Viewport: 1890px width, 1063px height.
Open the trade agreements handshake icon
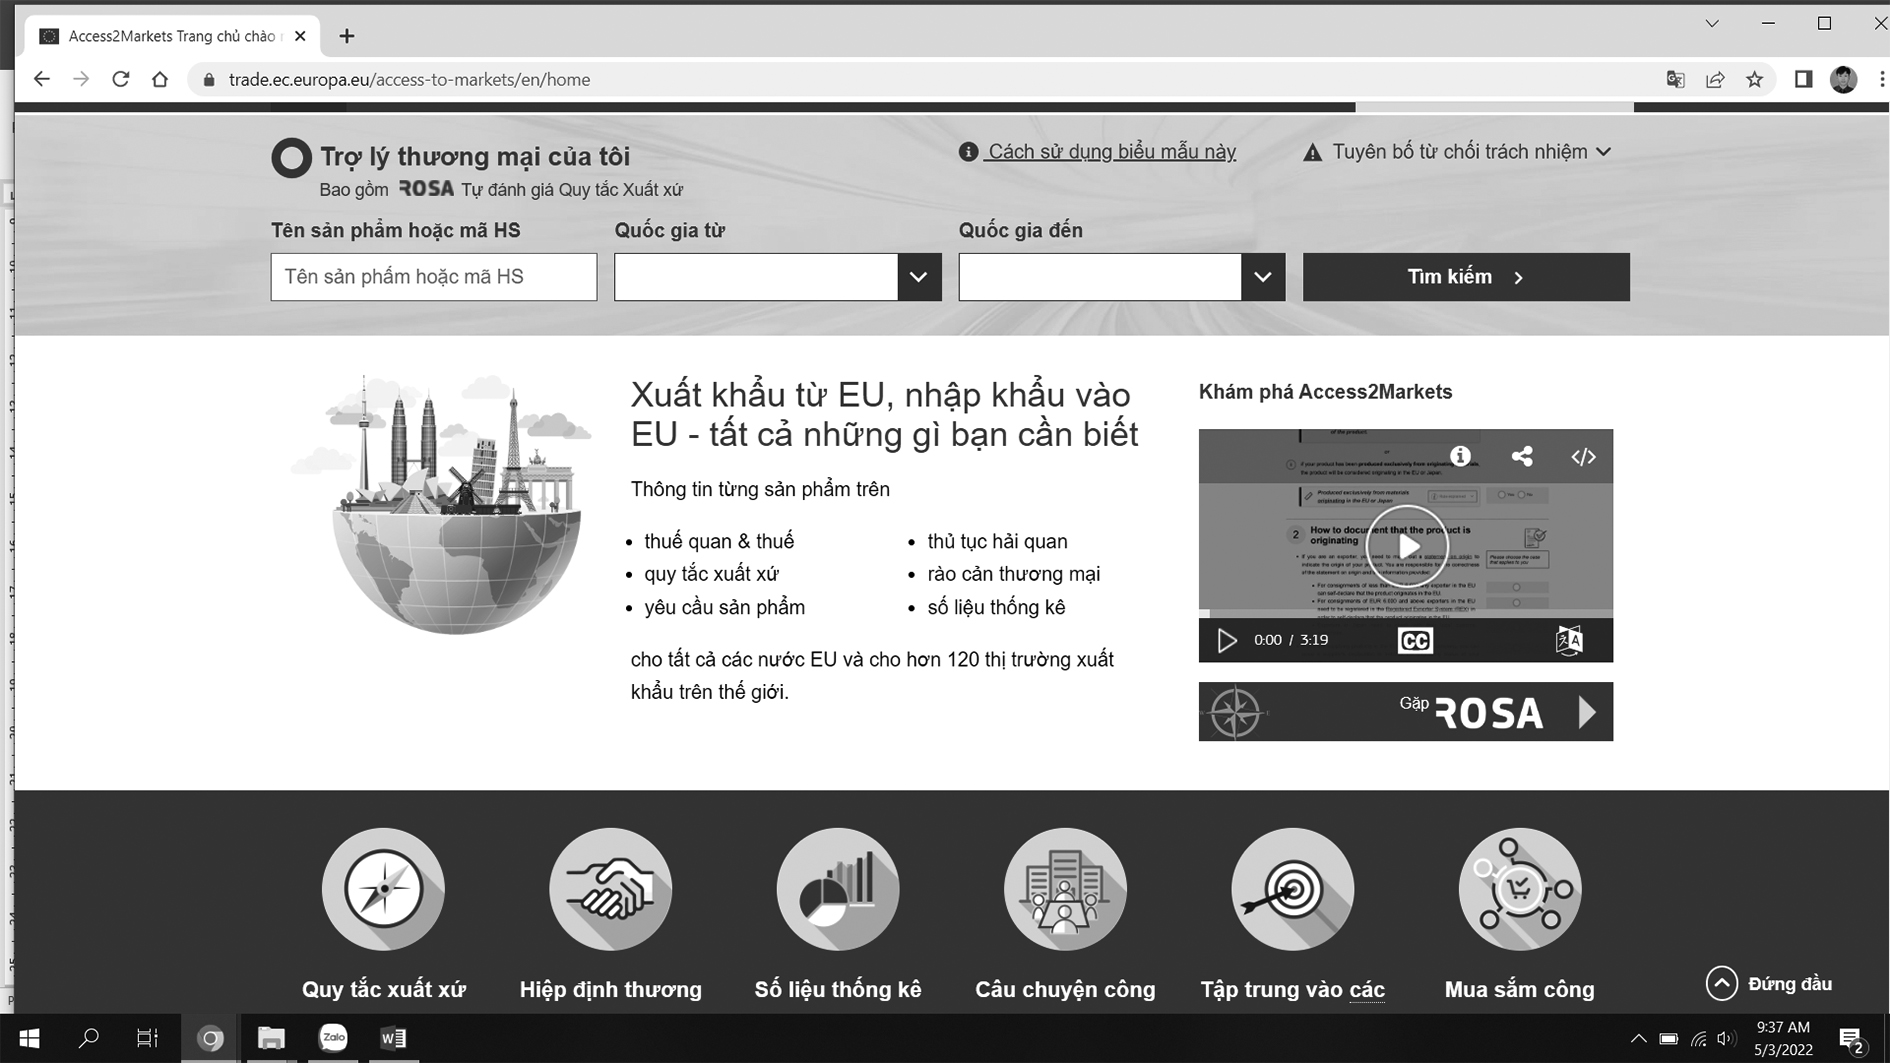[610, 889]
